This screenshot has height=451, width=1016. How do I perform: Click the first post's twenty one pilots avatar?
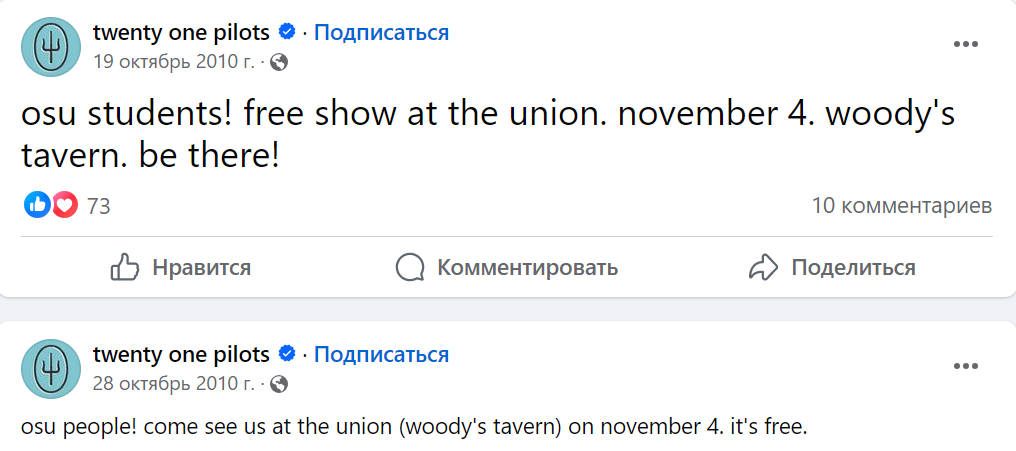51,47
